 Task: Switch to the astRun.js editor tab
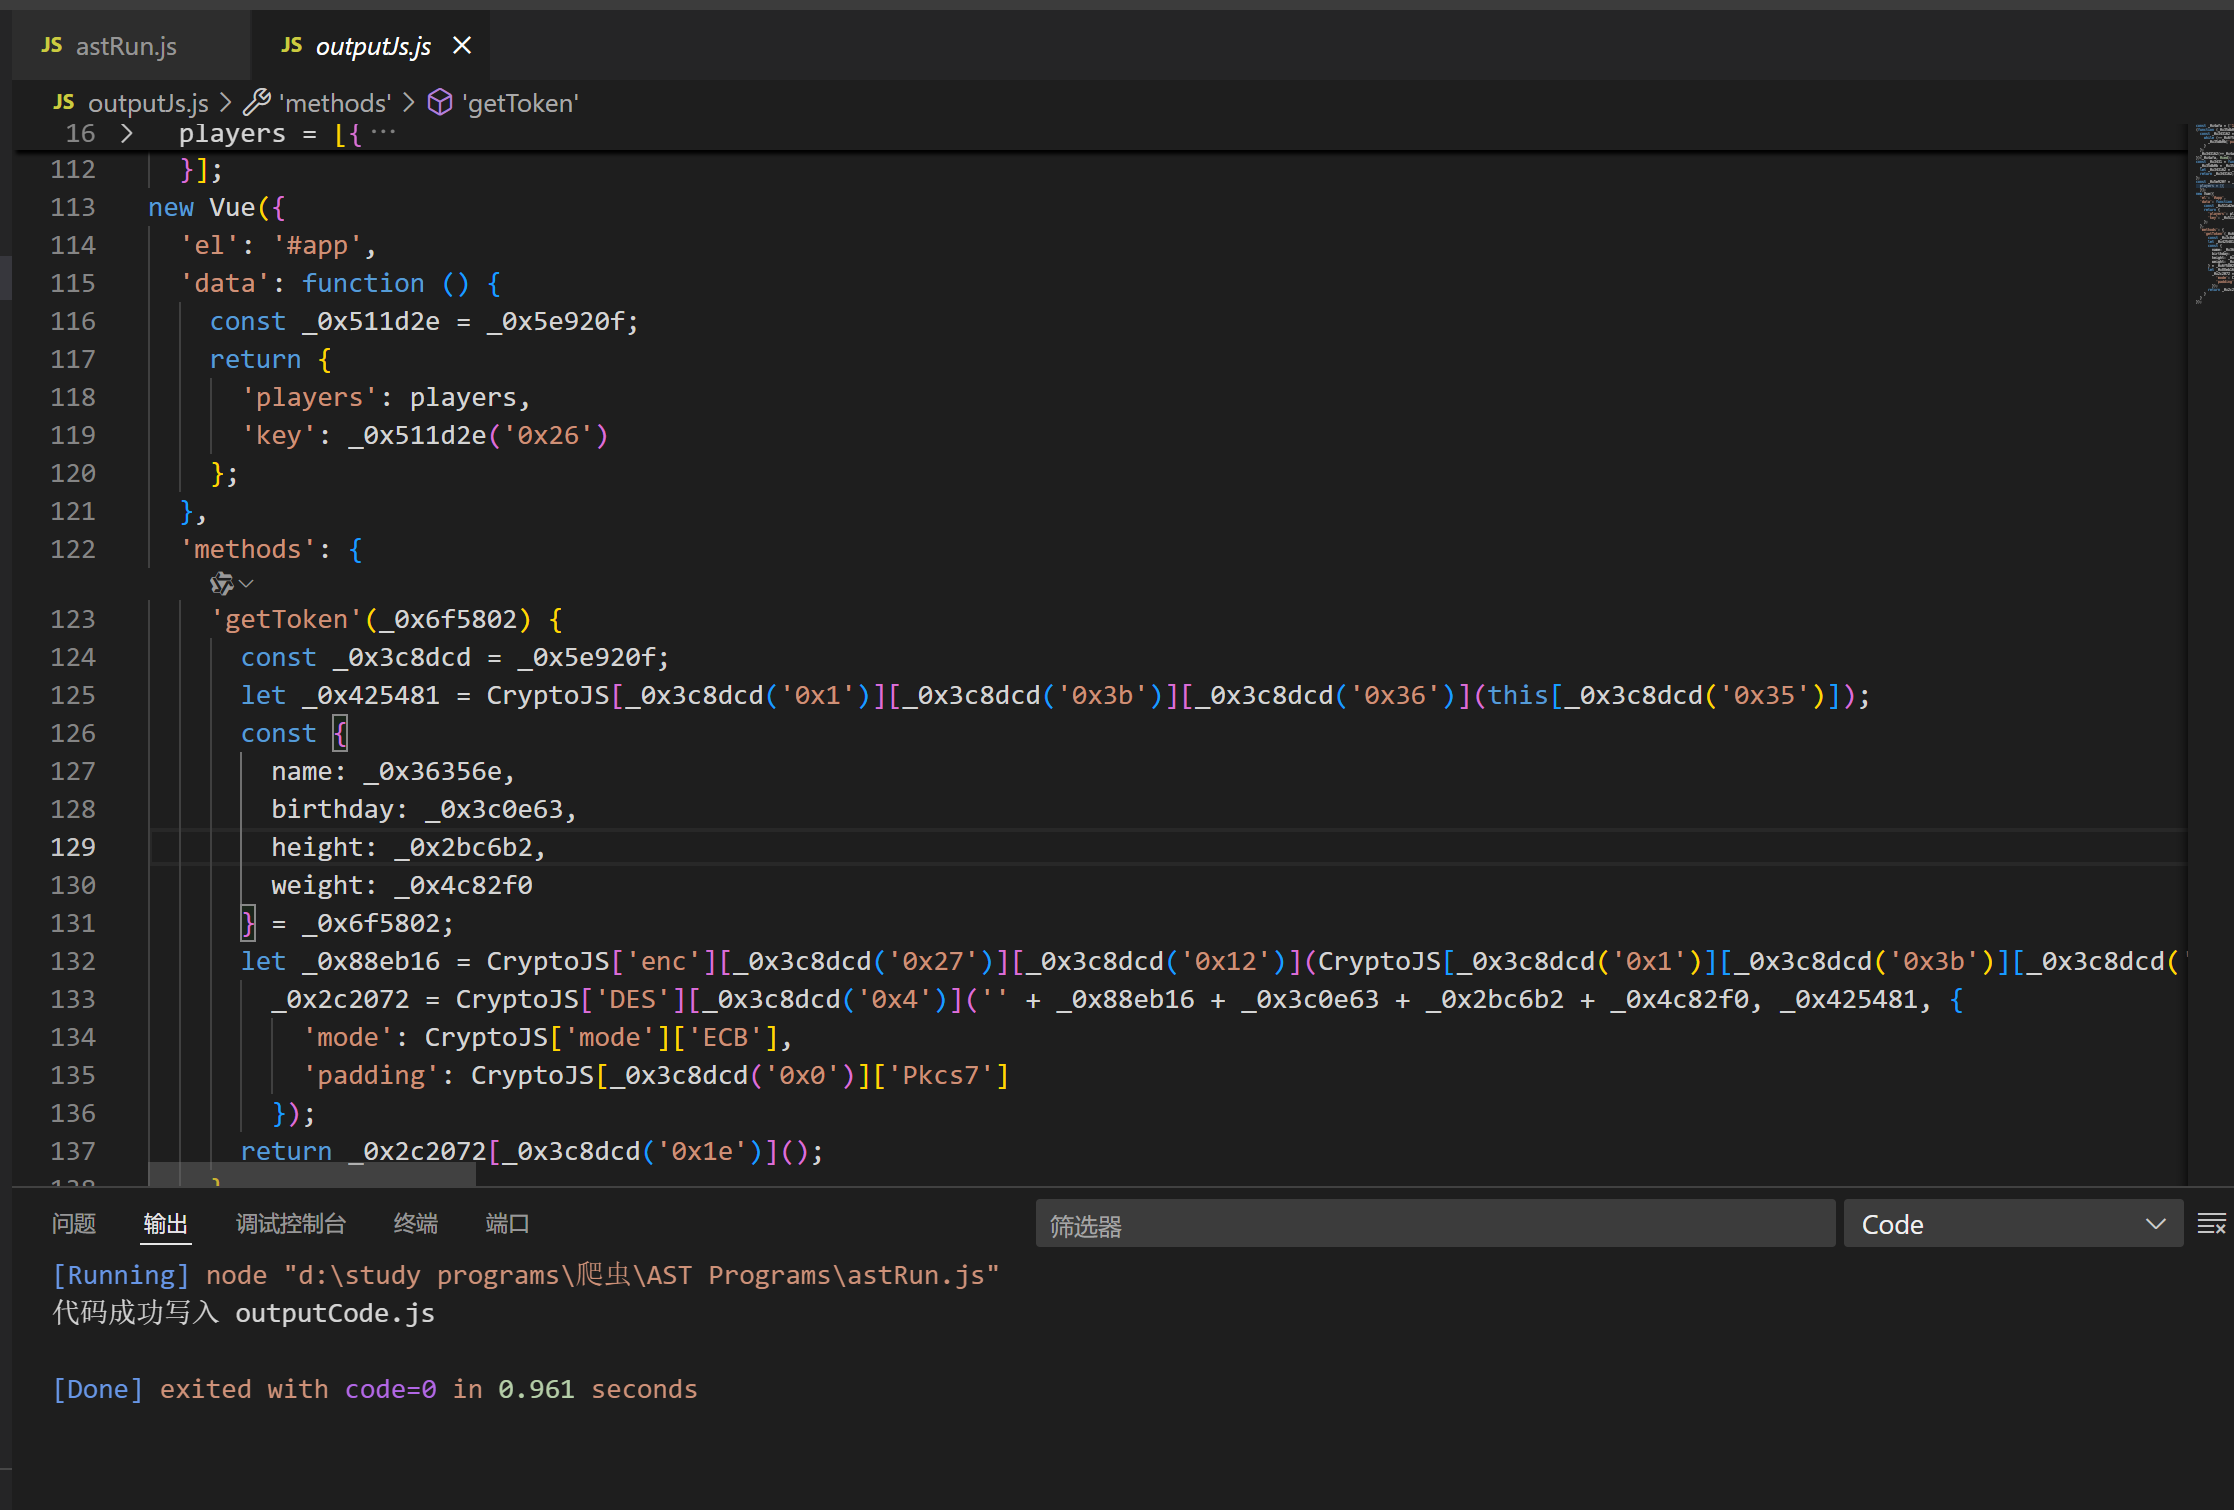126,46
